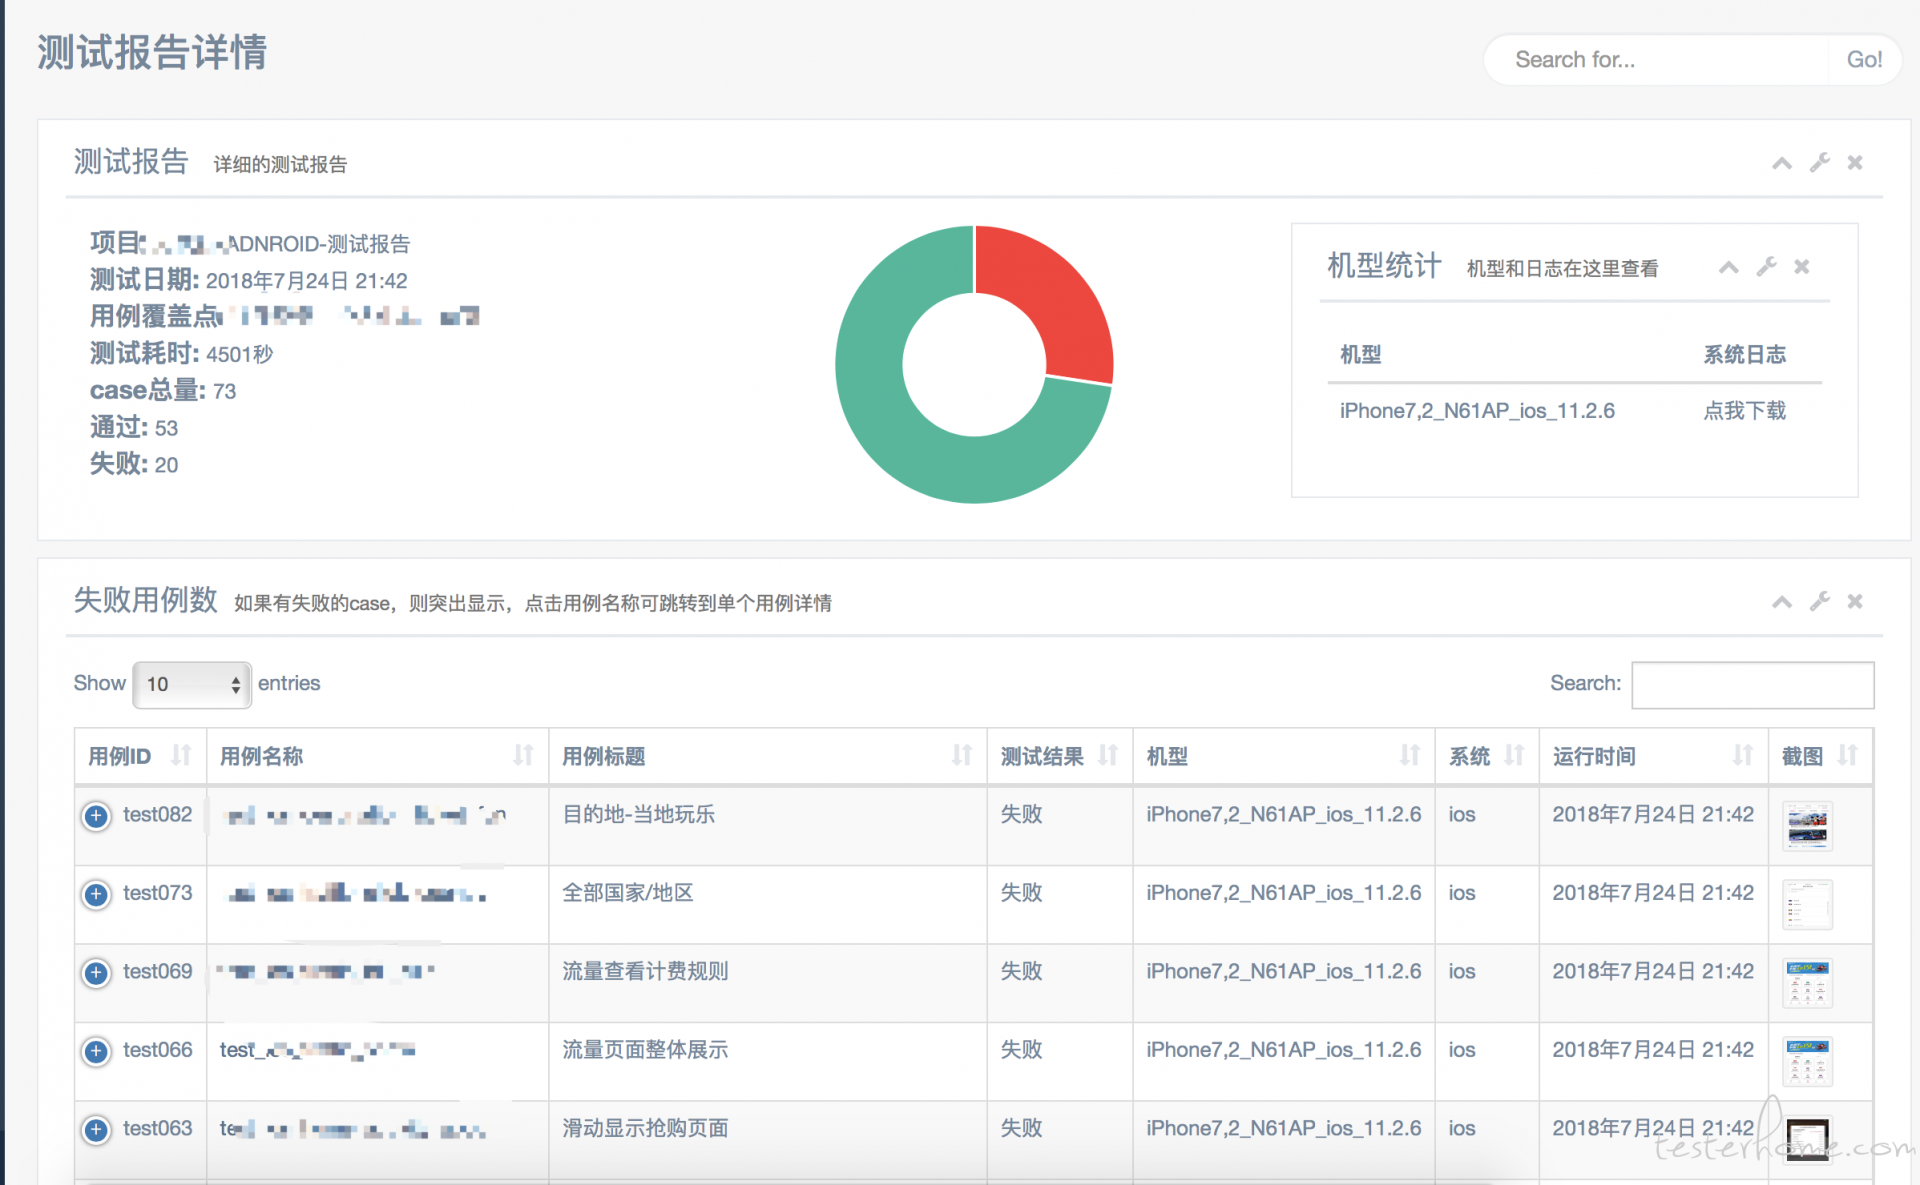1920x1185 pixels.
Task: Select the title cell 流量查看计费规则
Action: 645,971
